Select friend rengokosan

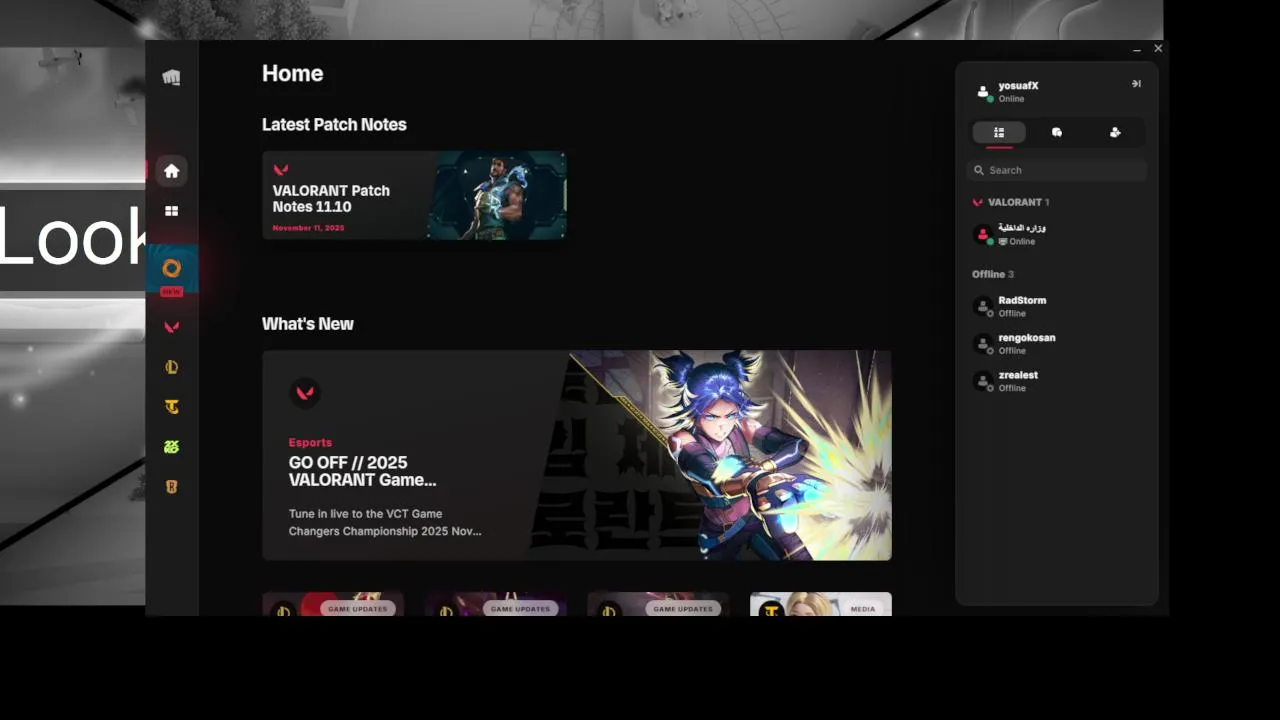click(x=1057, y=344)
